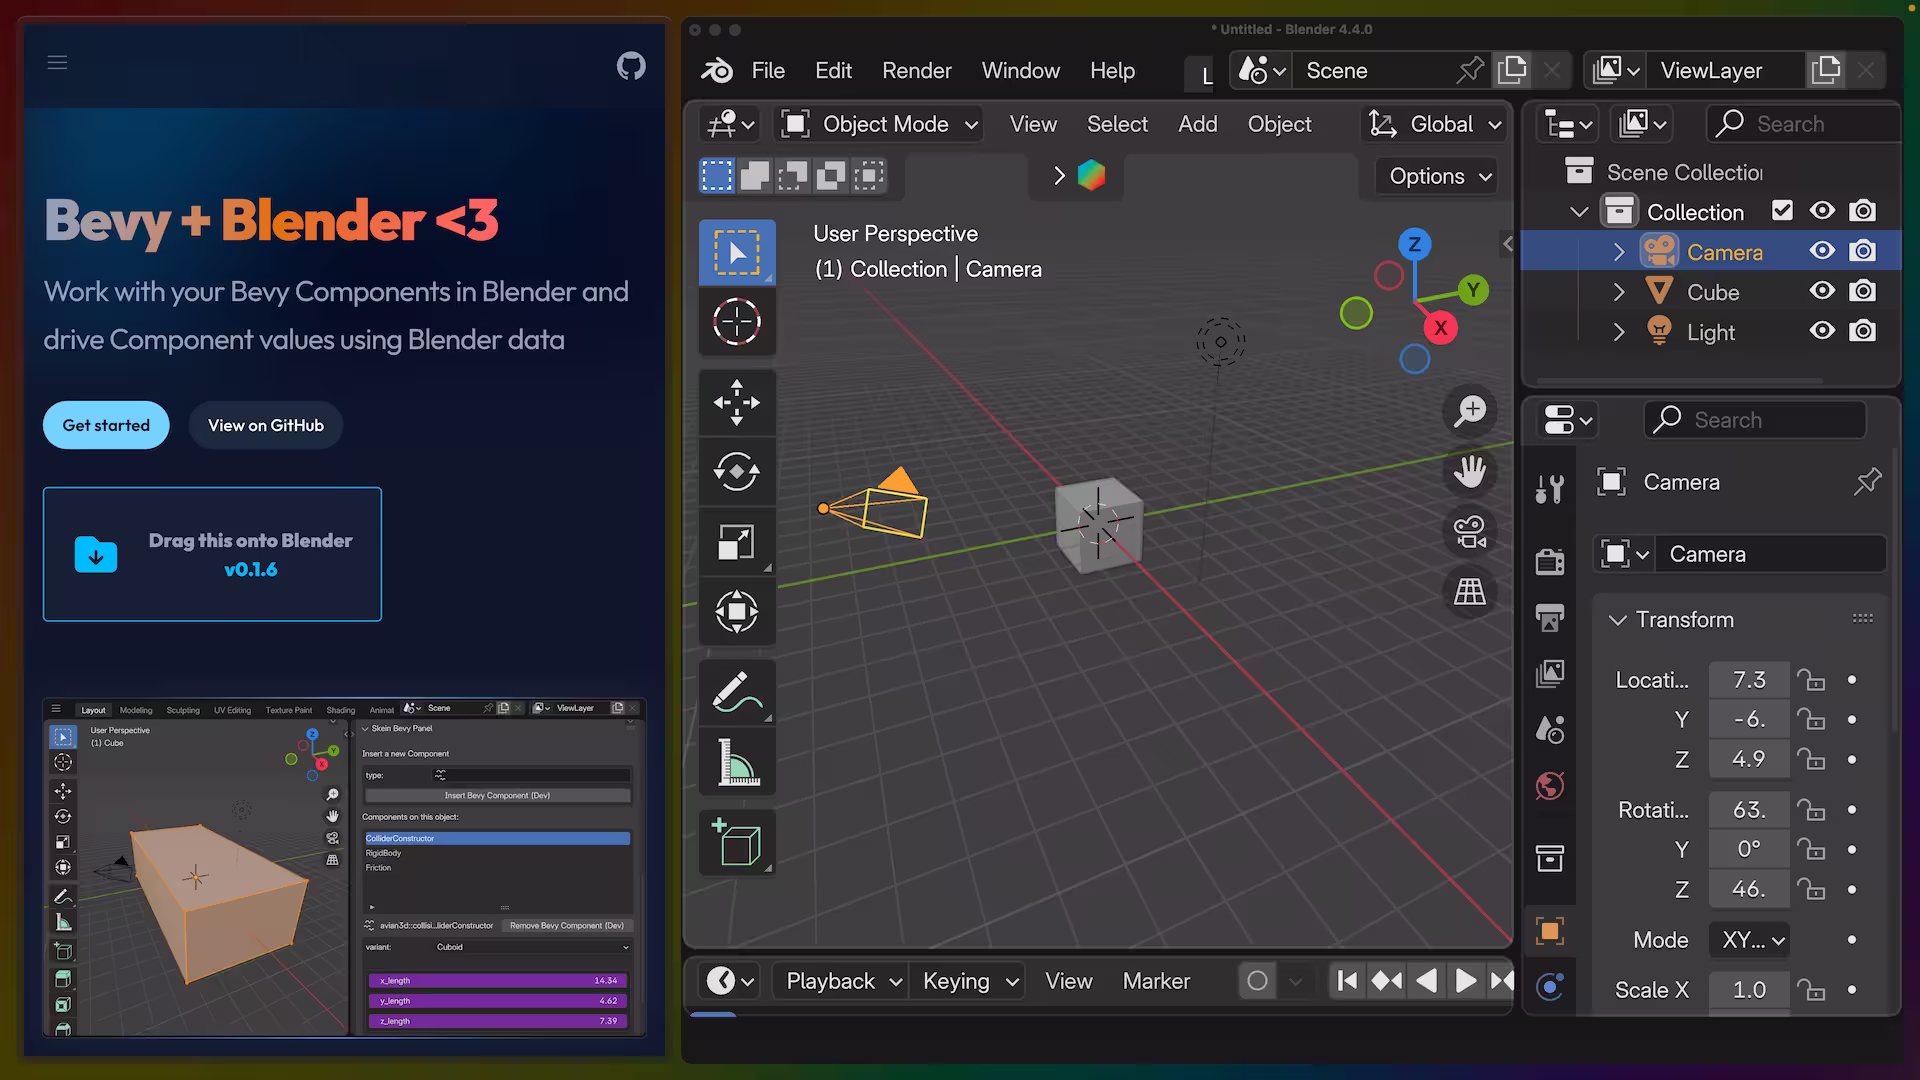Open the Global orientation dropdown
The image size is (1920, 1080).
pos(1435,124)
